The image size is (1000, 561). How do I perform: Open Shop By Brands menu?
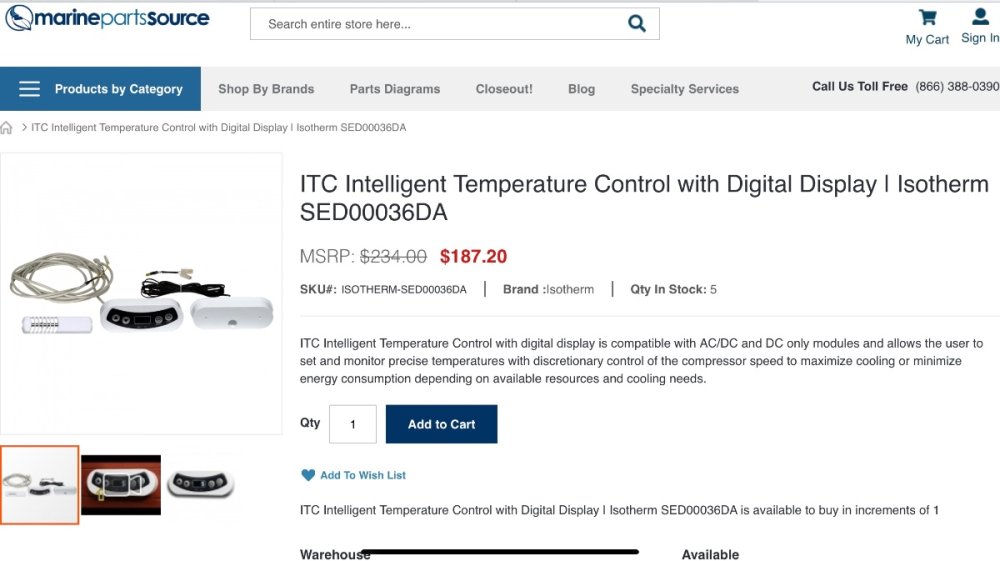point(266,89)
